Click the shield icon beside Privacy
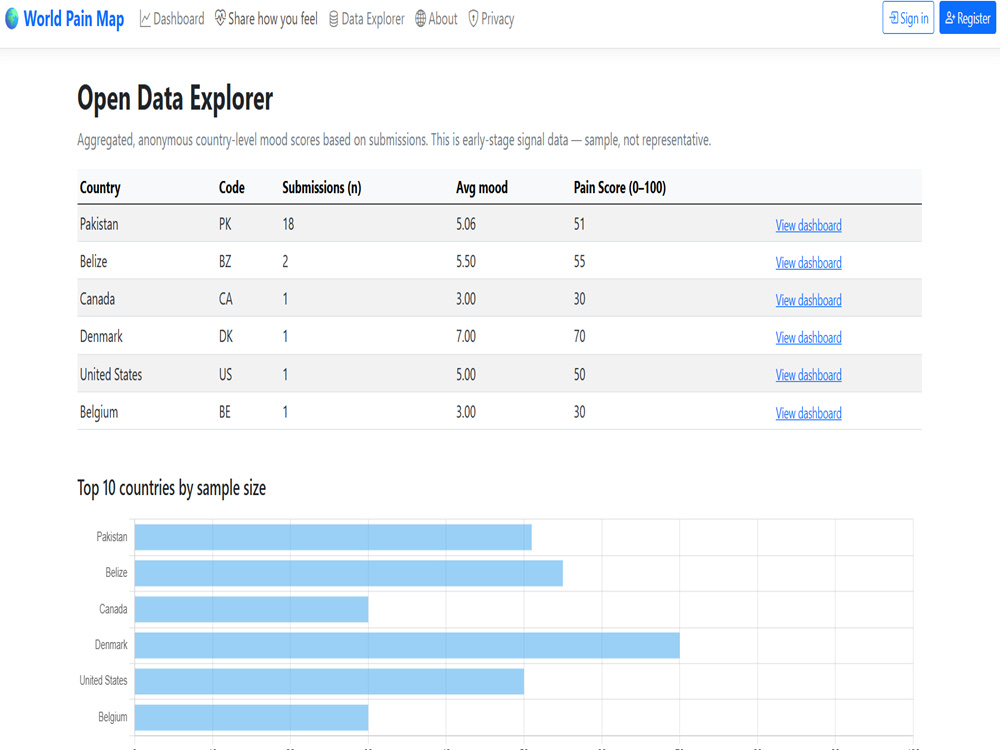The image size is (1000, 750). coord(473,19)
